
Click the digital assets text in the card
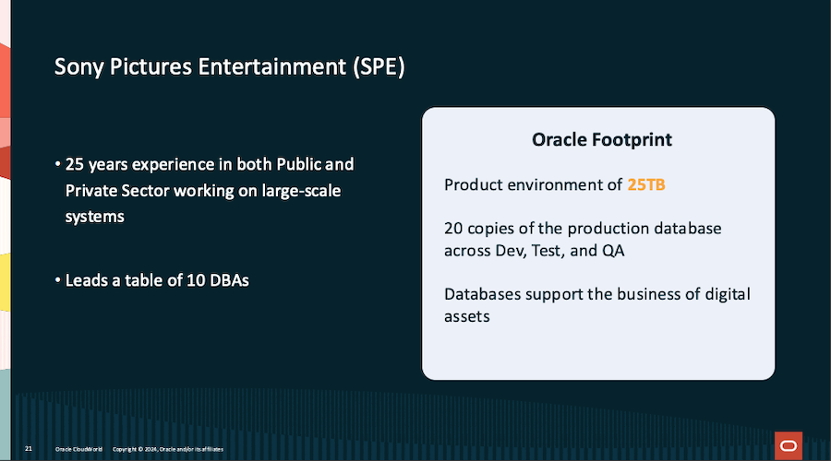pyautogui.click(x=467, y=316)
